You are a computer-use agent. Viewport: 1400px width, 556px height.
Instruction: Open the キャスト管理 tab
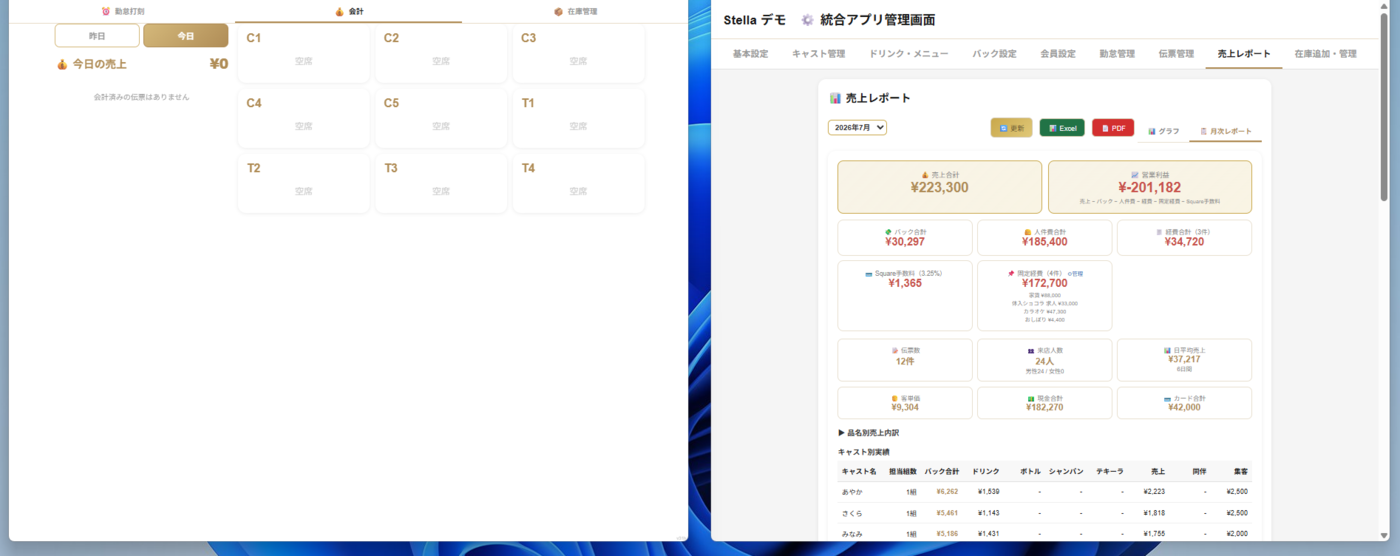click(818, 54)
